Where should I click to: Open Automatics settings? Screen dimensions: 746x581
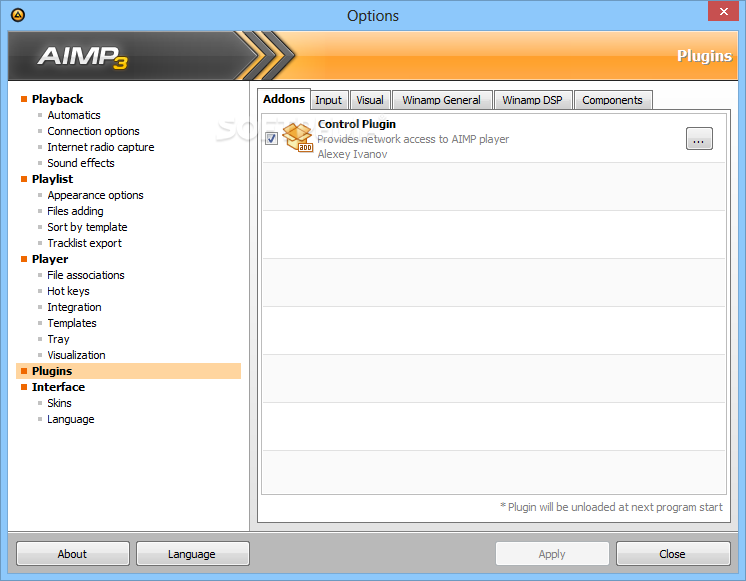tap(74, 115)
